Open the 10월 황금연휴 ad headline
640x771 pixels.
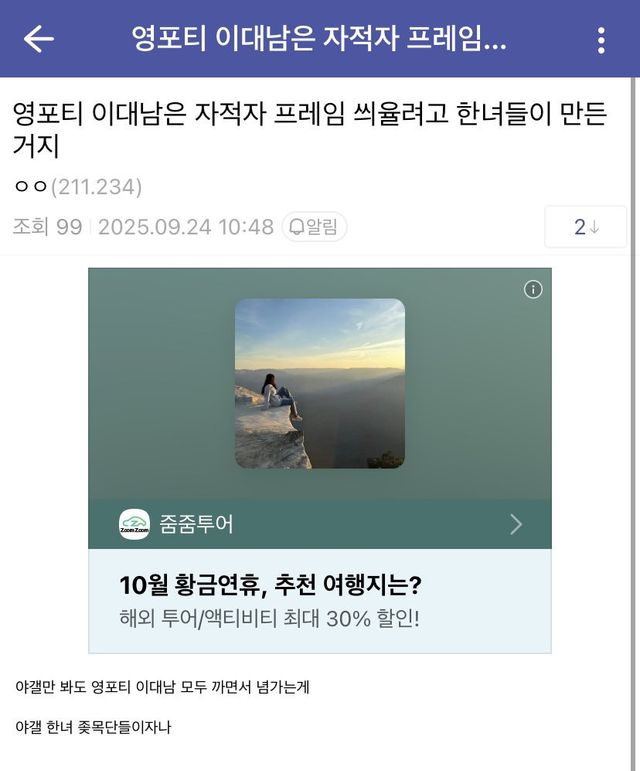pyautogui.click(x=270, y=585)
